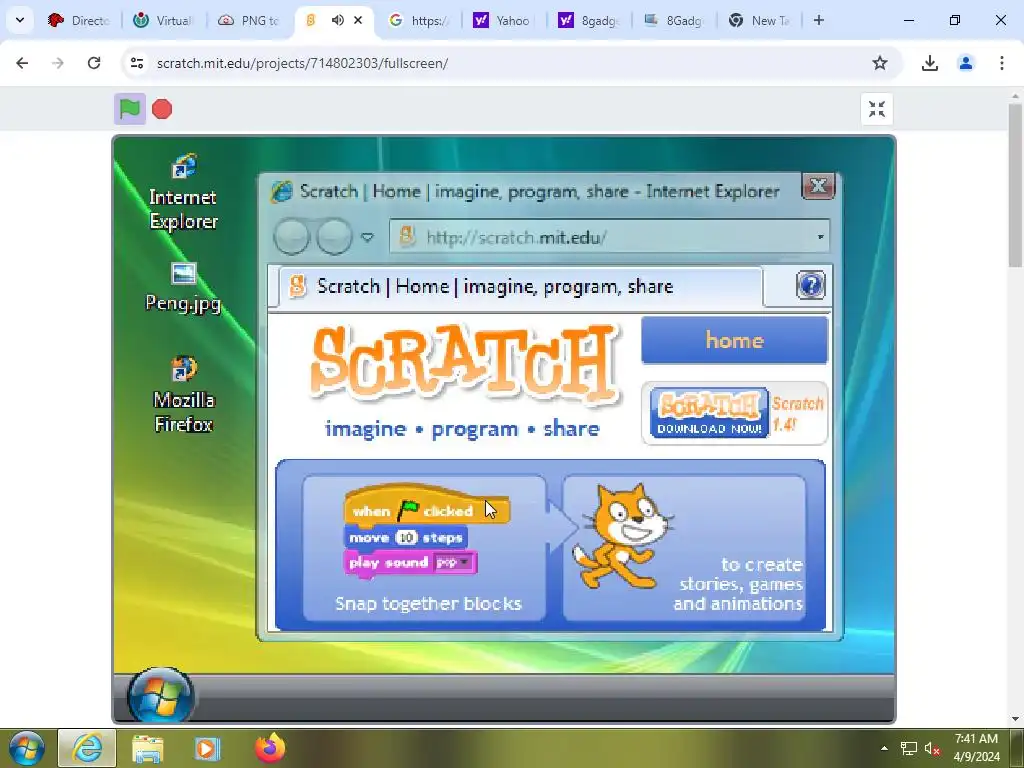Switch to the Yahoo tab
The image size is (1024, 768).
point(504,20)
